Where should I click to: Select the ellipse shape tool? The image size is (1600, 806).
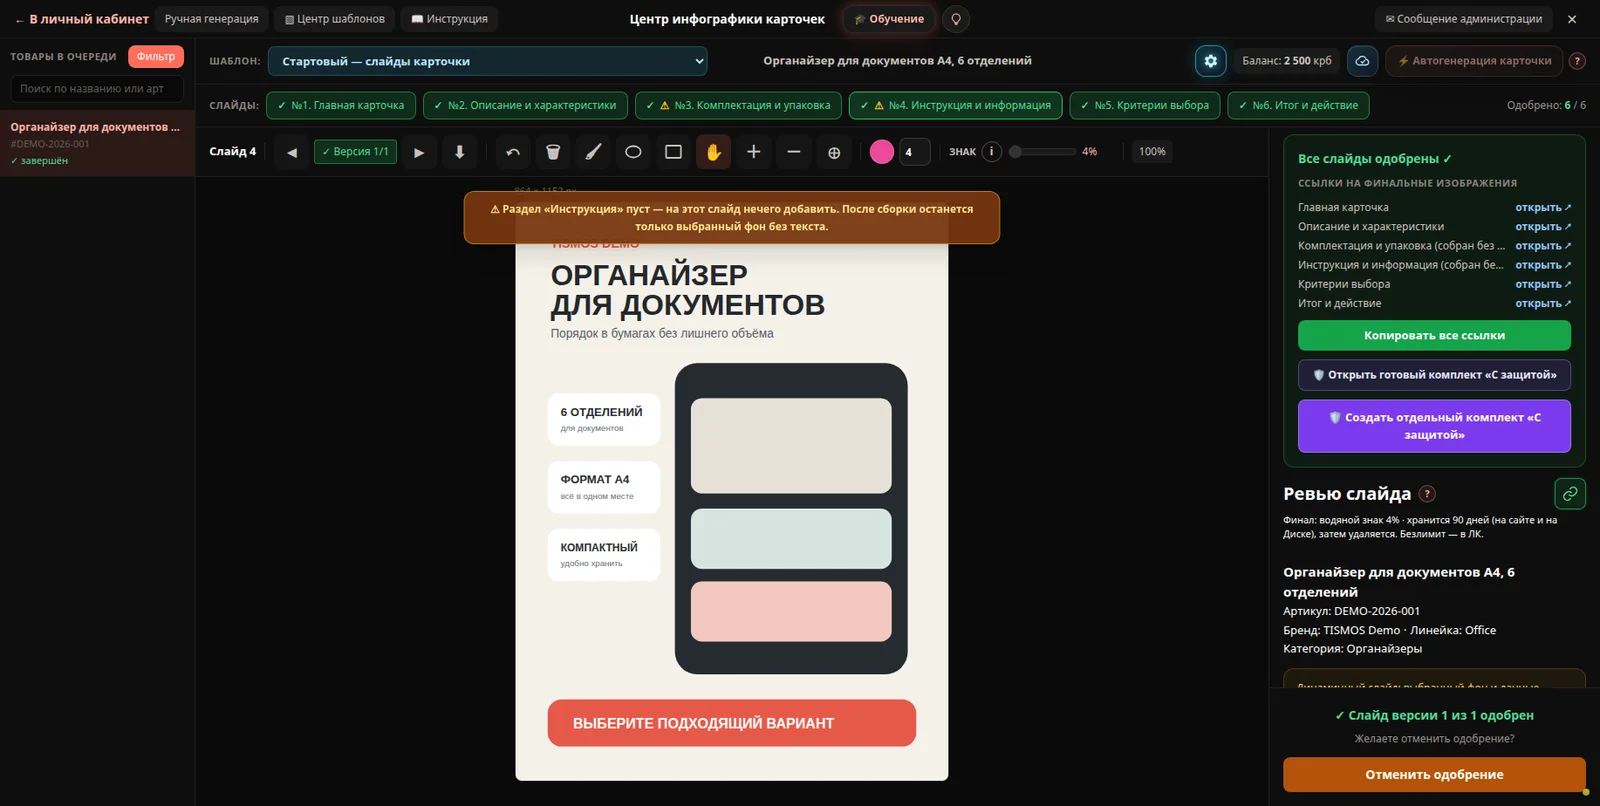click(633, 152)
